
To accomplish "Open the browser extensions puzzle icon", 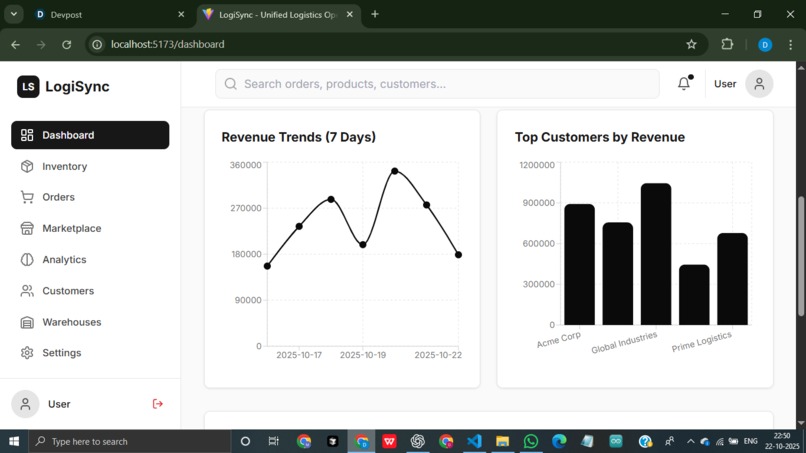I will click(x=727, y=44).
